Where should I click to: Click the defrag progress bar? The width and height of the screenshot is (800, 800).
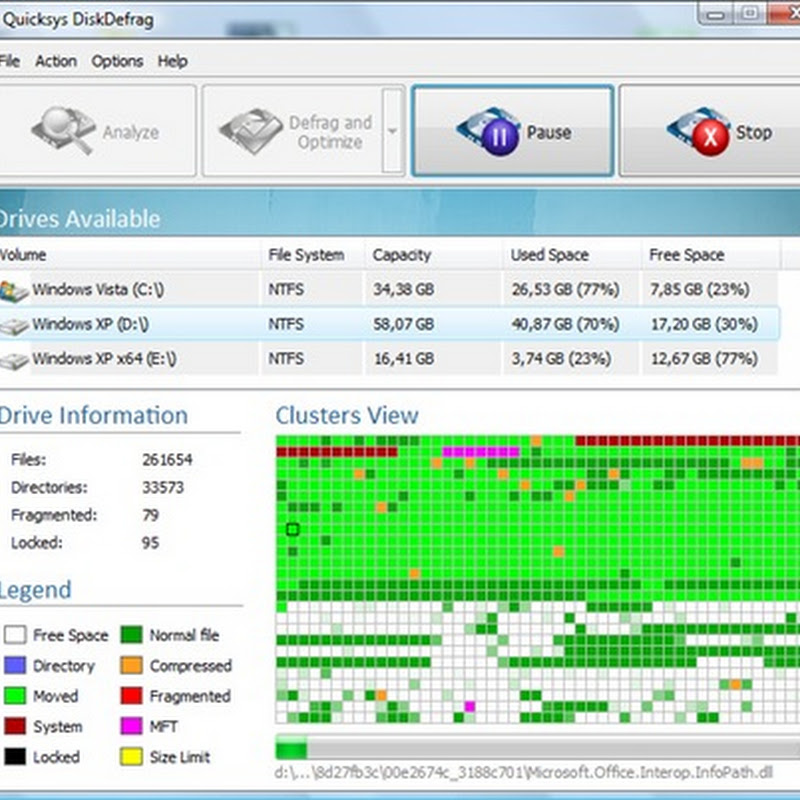tap(538, 747)
